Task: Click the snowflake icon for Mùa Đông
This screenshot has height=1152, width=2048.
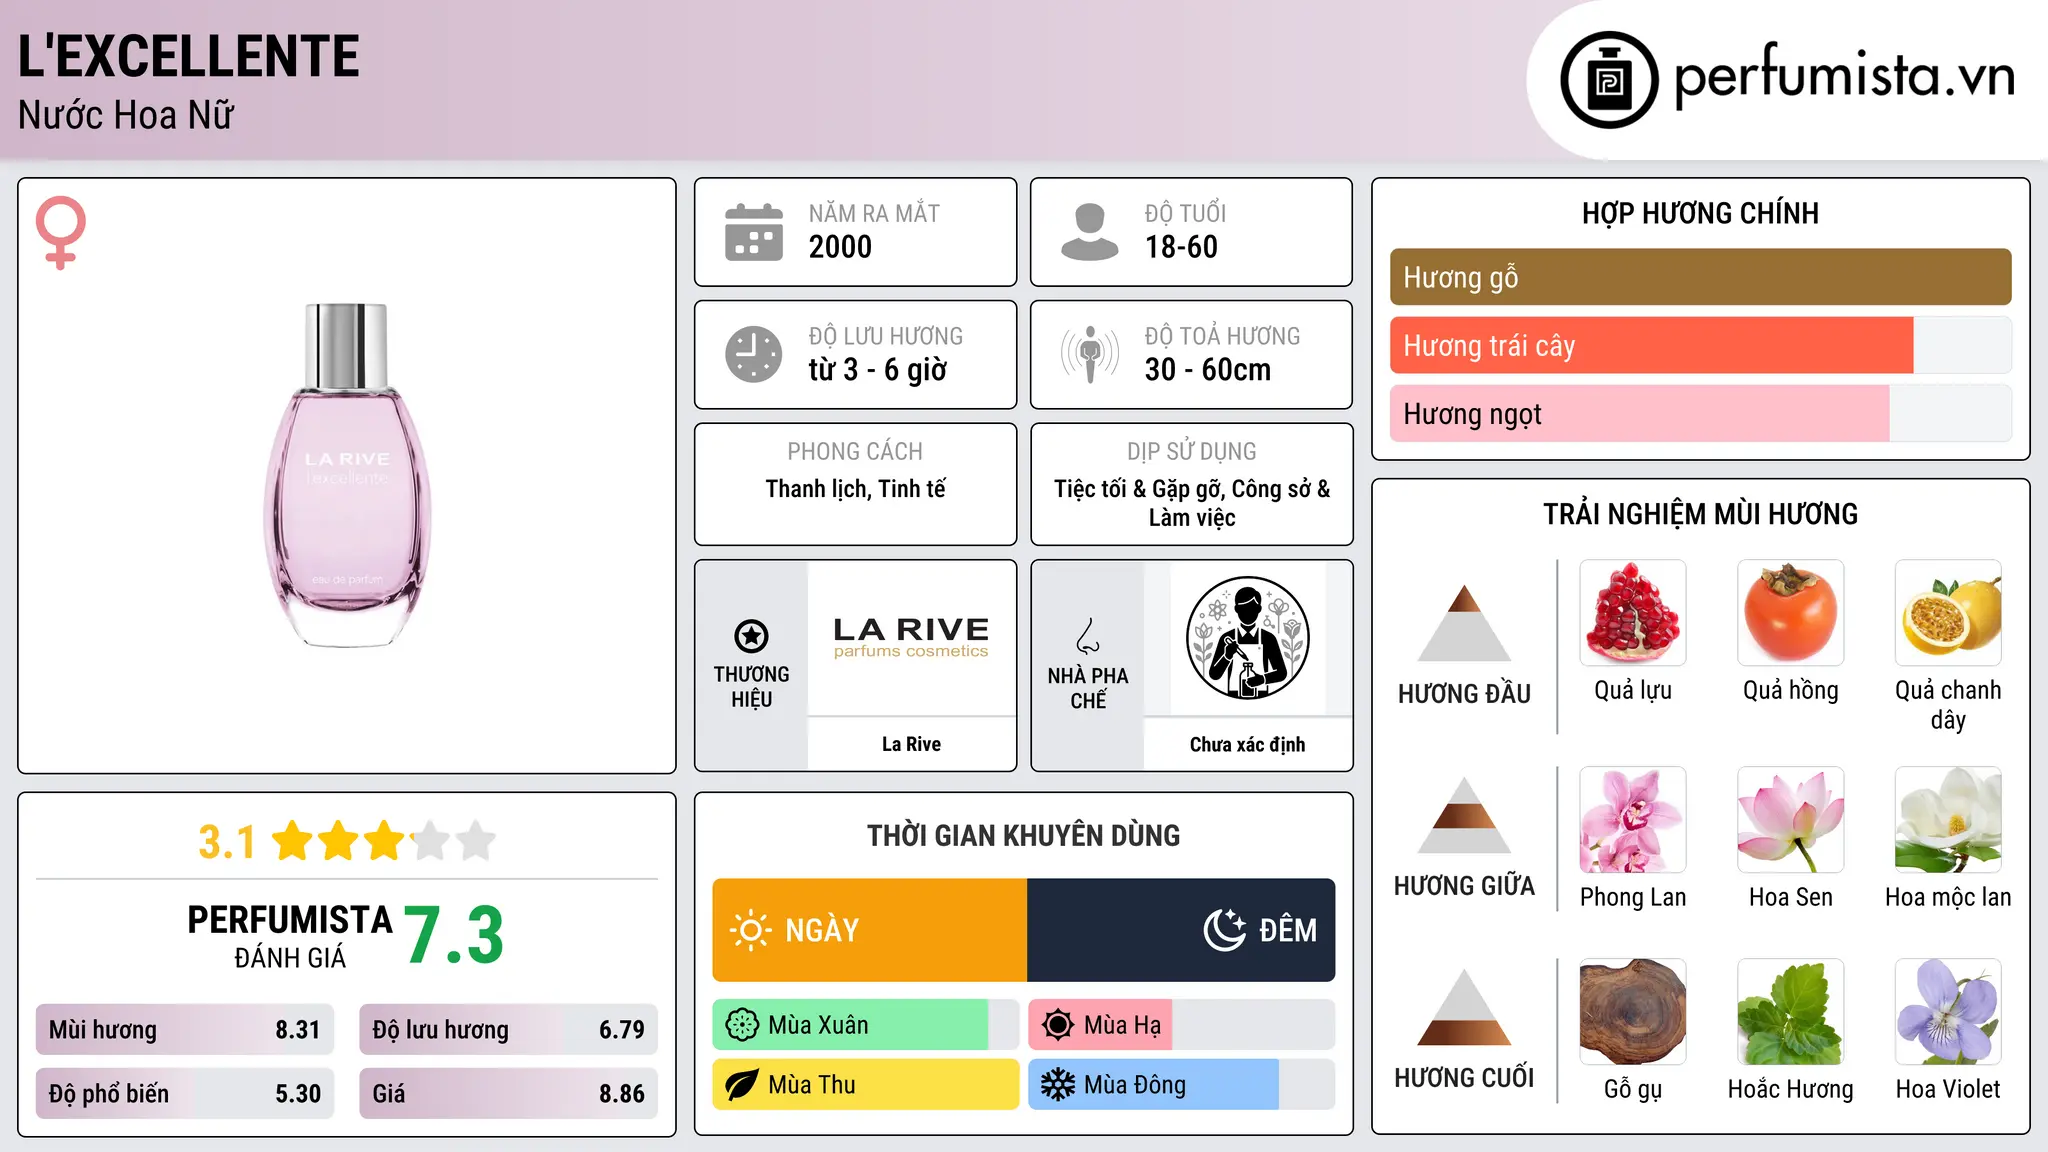Action: coord(1058,1085)
